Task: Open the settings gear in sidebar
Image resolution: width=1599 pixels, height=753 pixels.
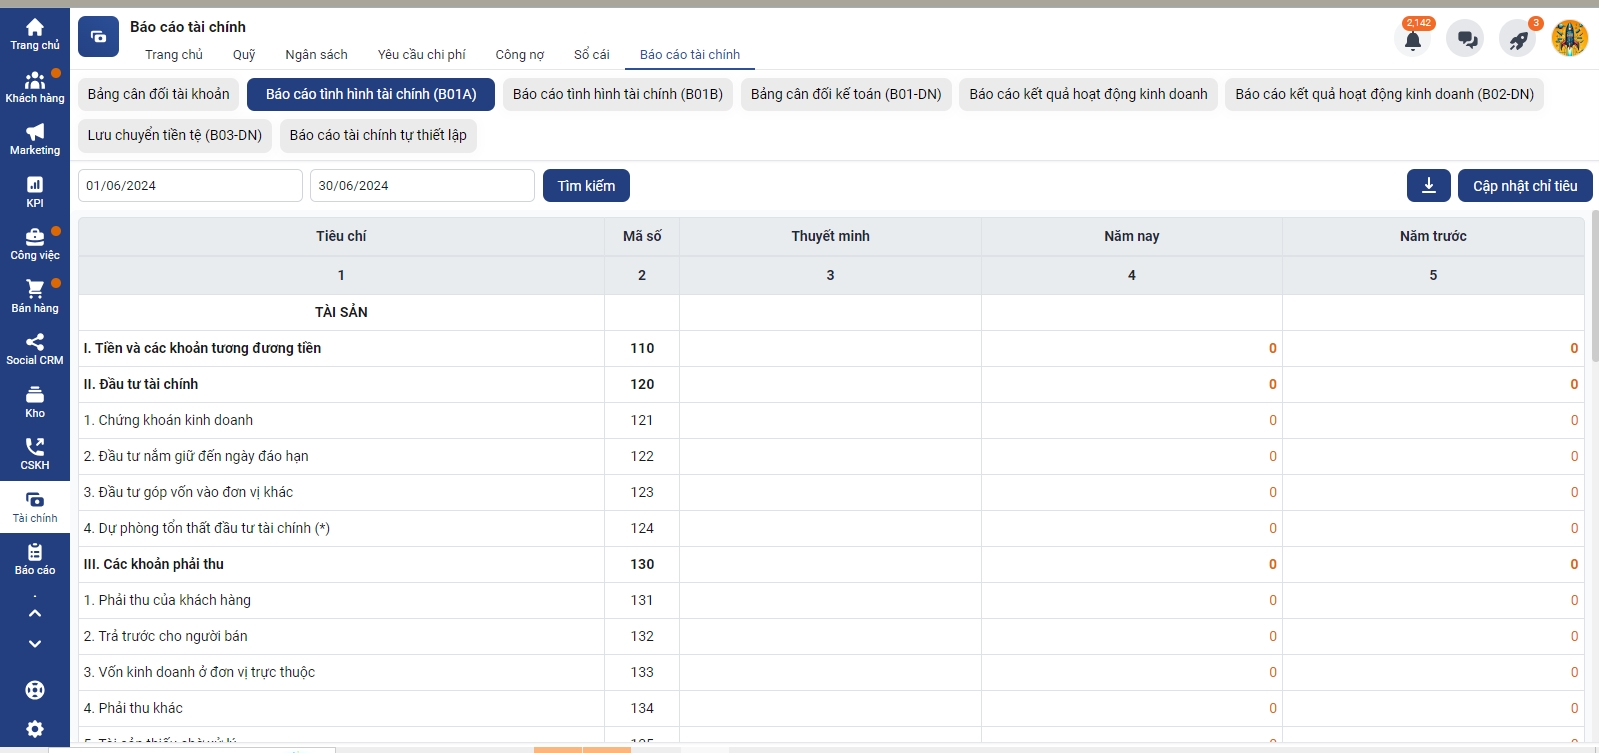Action: (35, 729)
